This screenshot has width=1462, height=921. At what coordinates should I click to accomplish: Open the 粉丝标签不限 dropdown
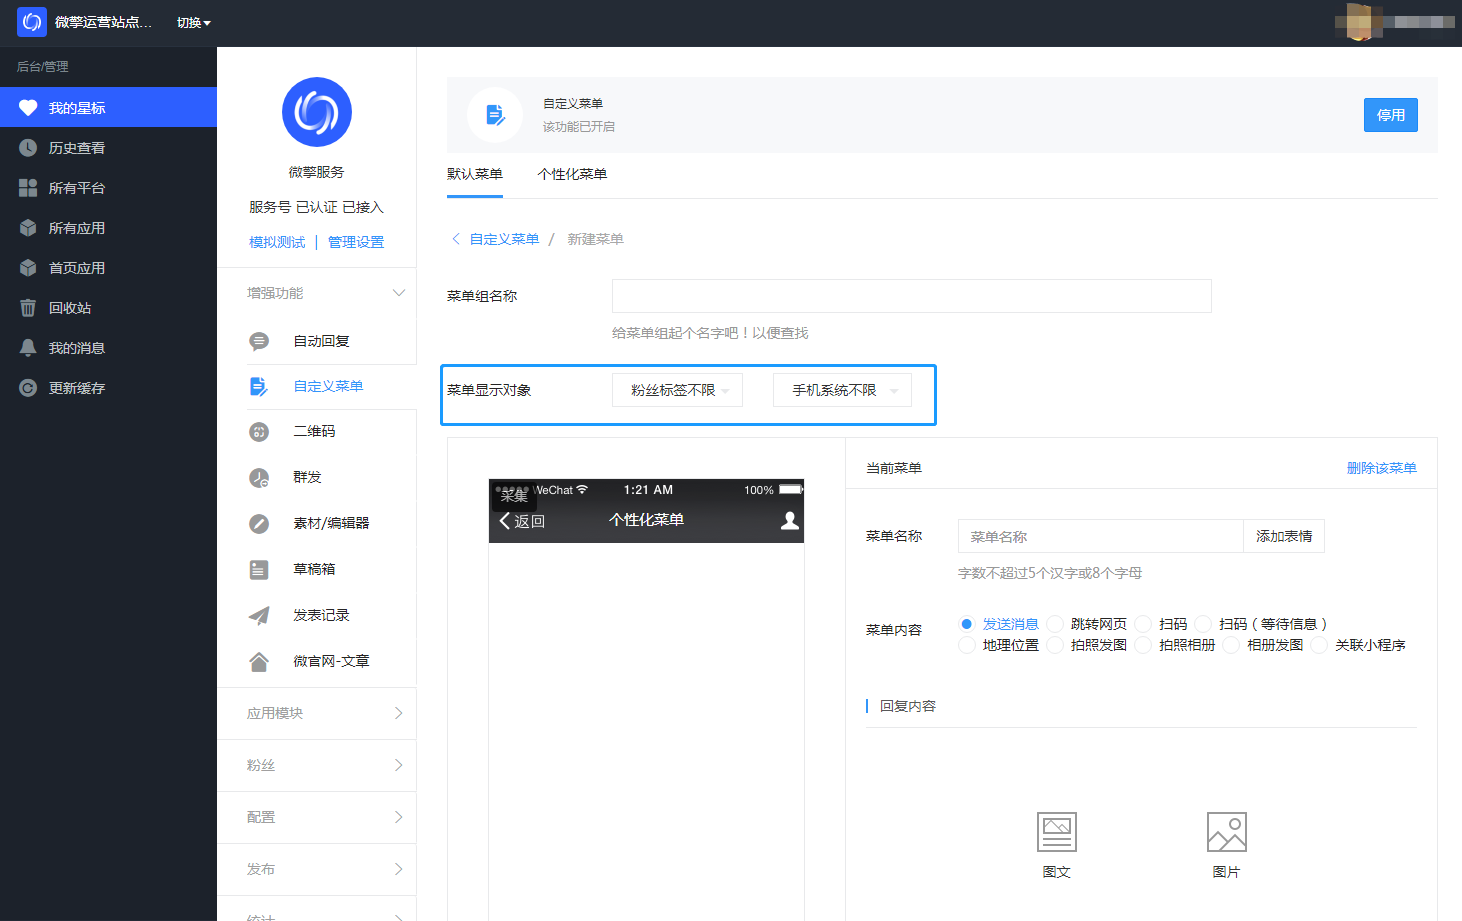(x=677, y=390)
